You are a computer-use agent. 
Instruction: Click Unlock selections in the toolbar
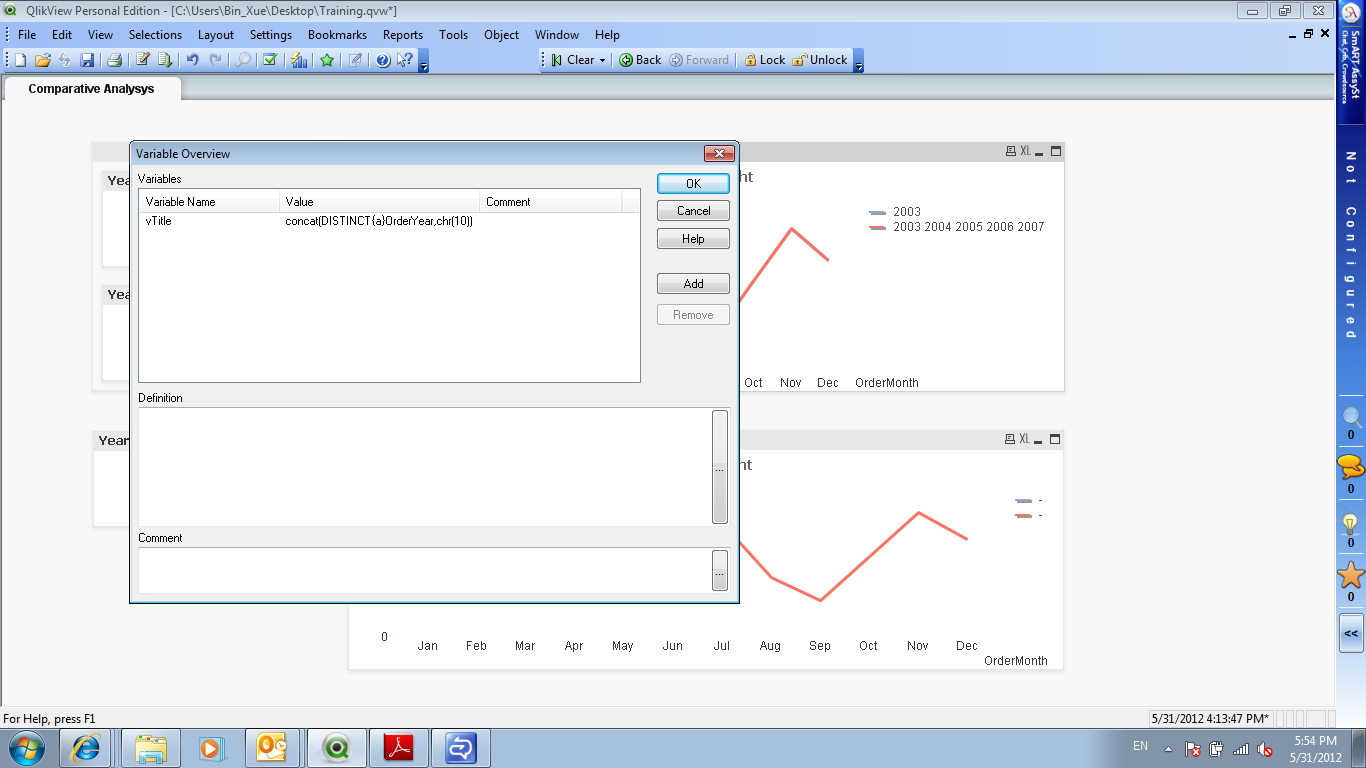(820, 60)
